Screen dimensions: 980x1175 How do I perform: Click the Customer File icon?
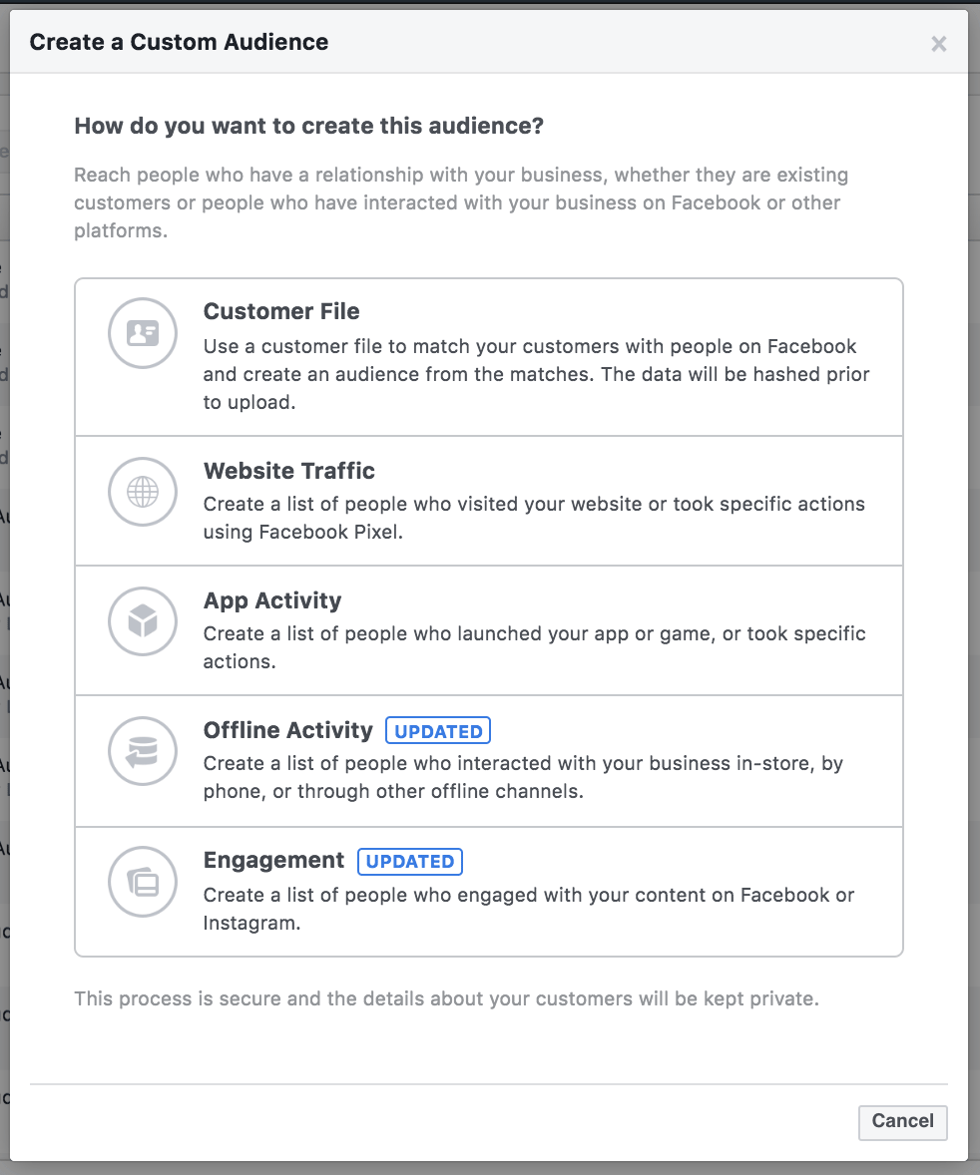pos(142,332)
